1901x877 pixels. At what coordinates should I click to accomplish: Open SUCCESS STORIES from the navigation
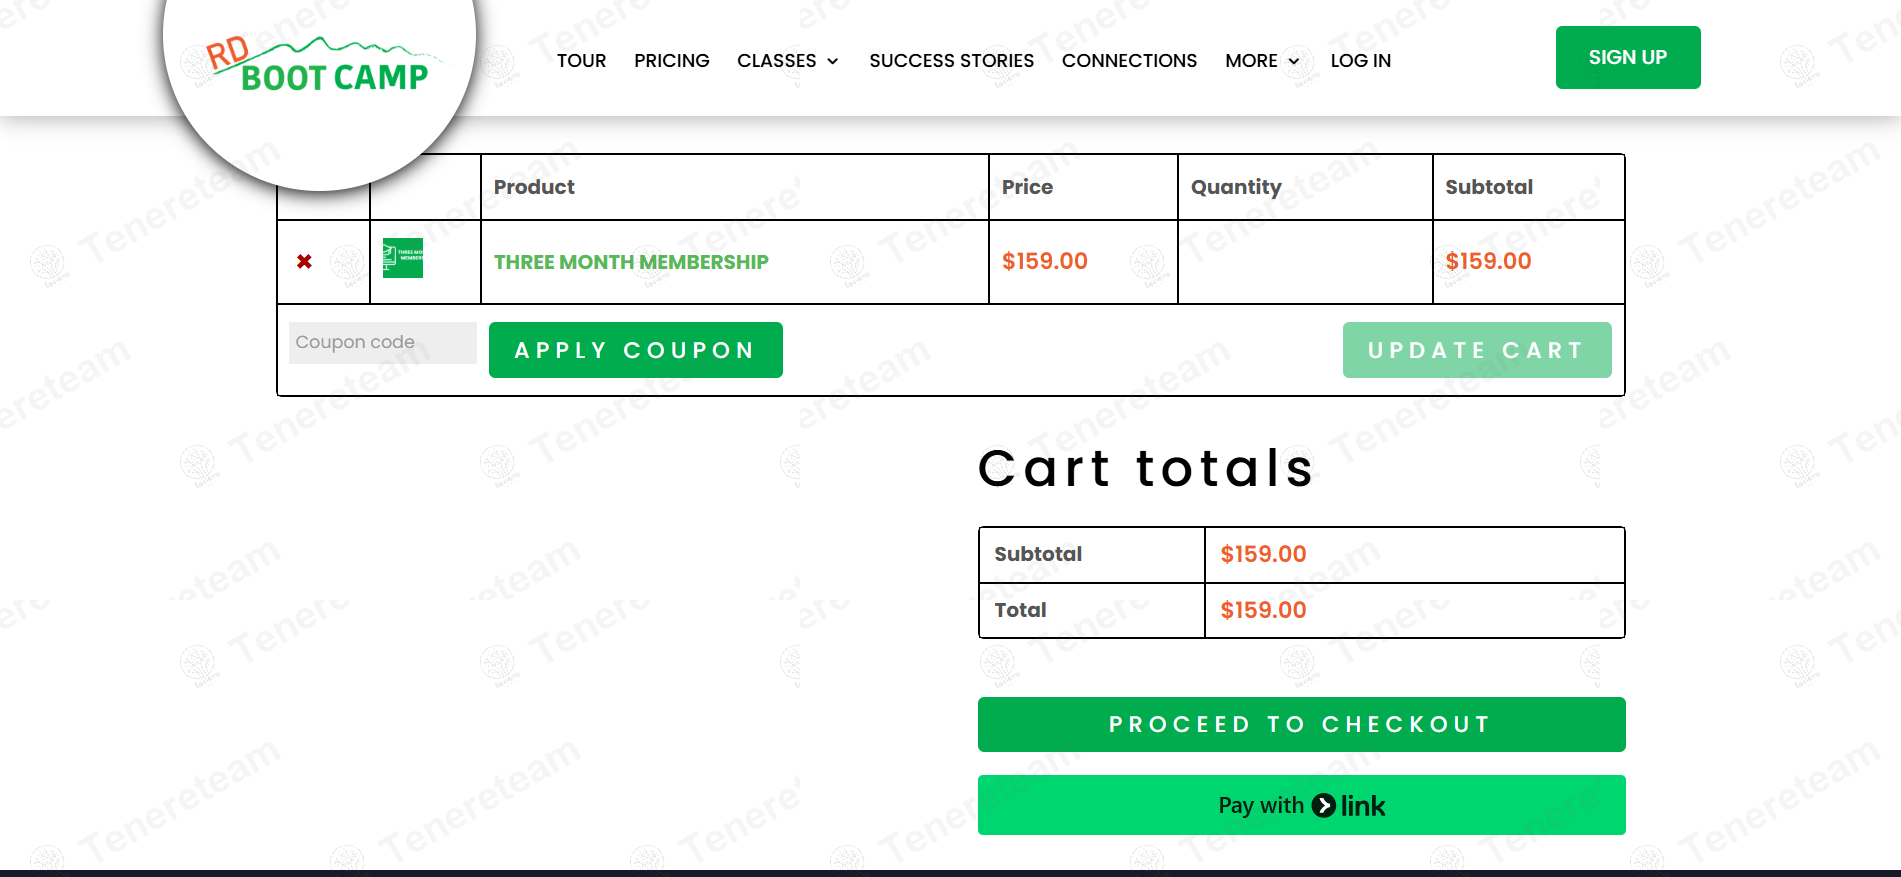click(951, 61)
